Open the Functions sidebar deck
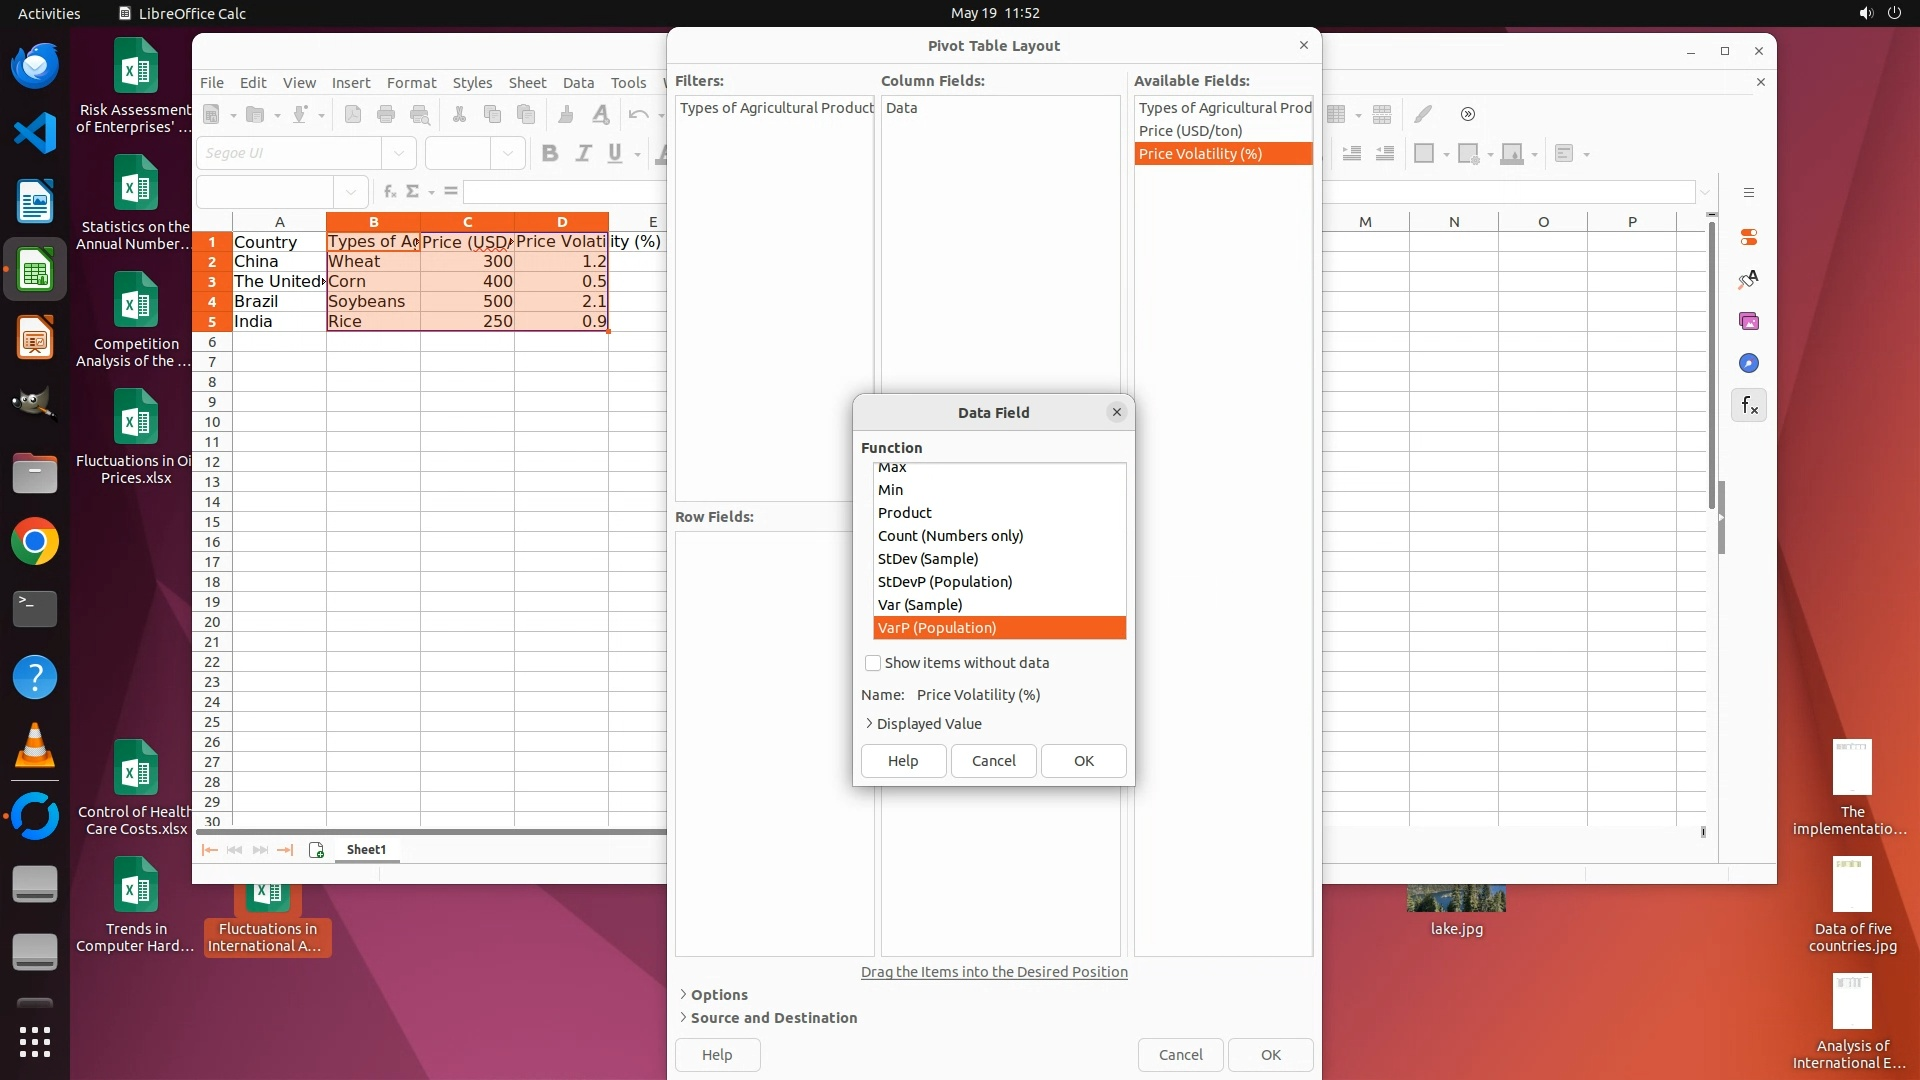This screenshot has height=1080, width=1920. pos(1748,406)
